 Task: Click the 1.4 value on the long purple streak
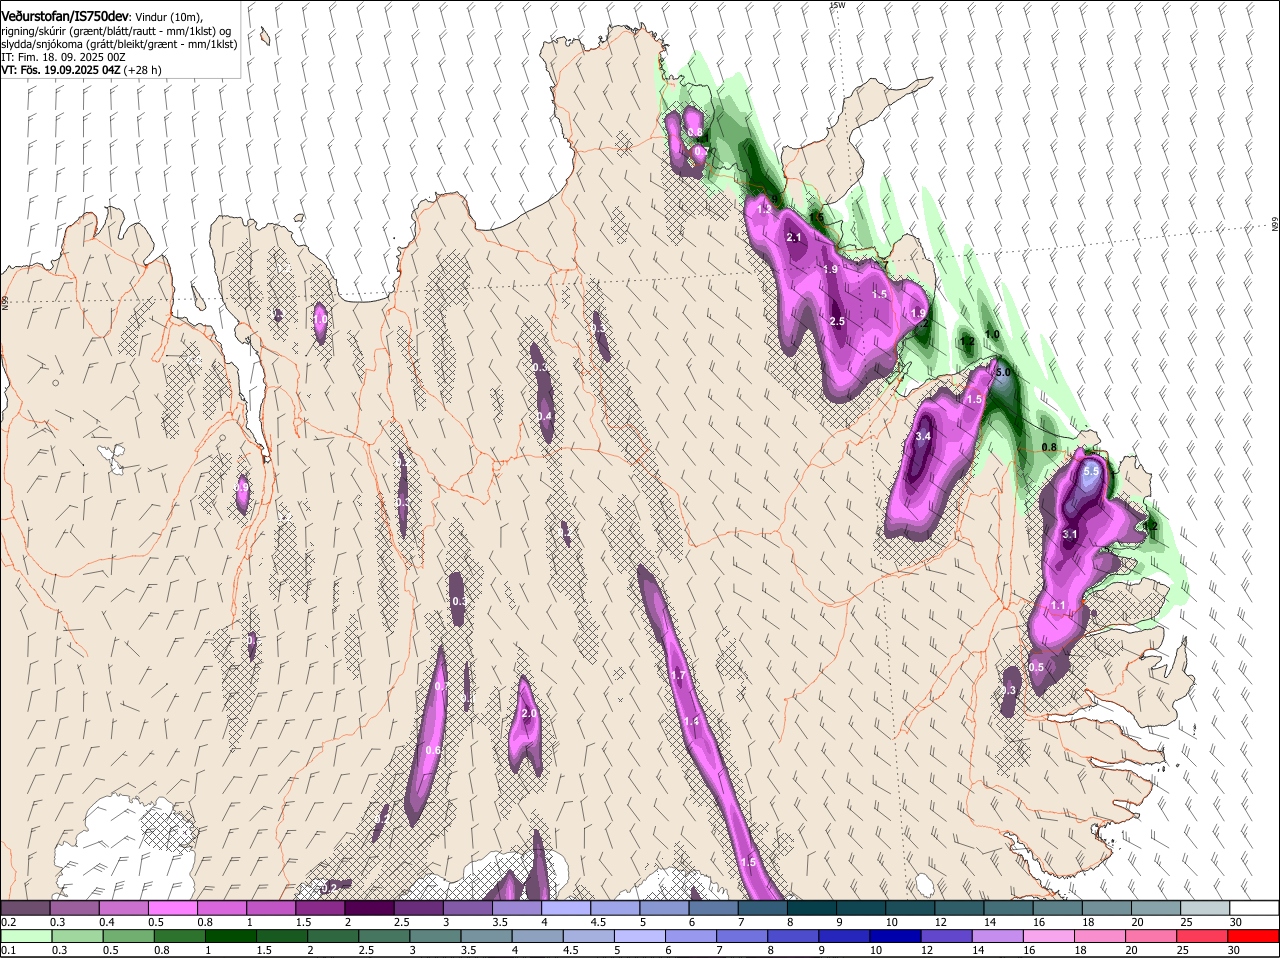tap(691, 721)
